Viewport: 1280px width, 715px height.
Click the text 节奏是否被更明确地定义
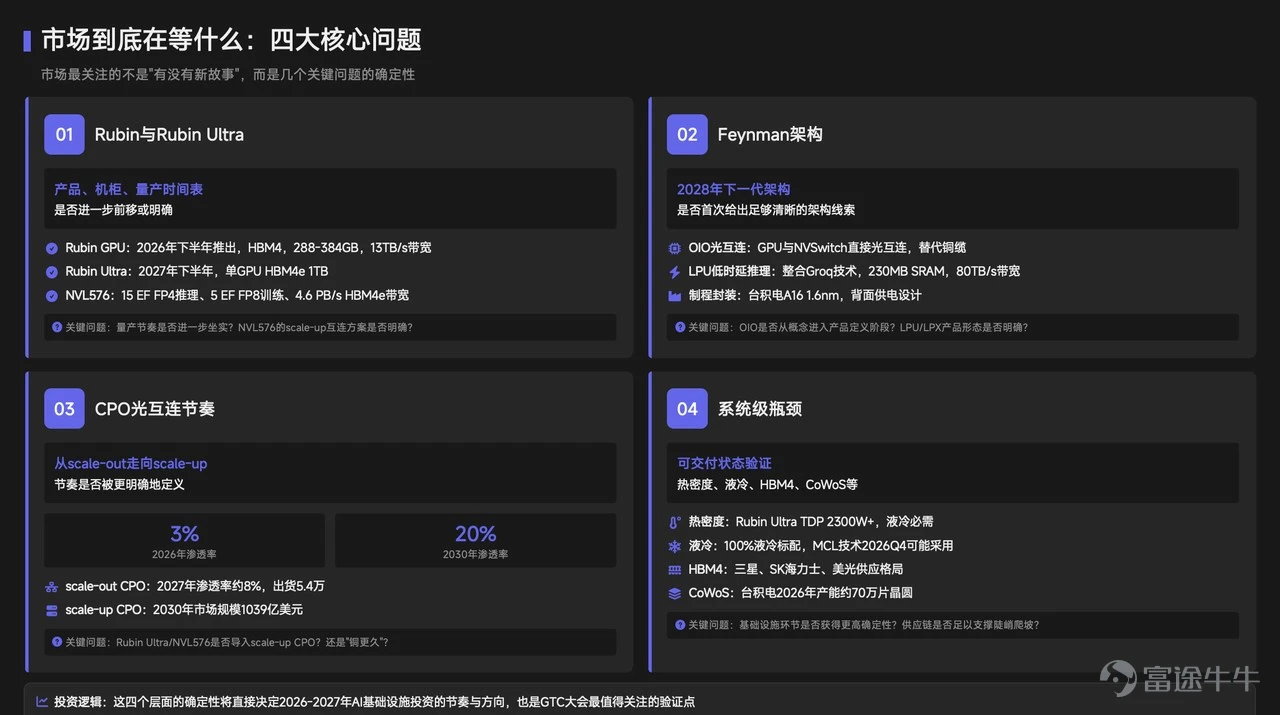point(120,485)
